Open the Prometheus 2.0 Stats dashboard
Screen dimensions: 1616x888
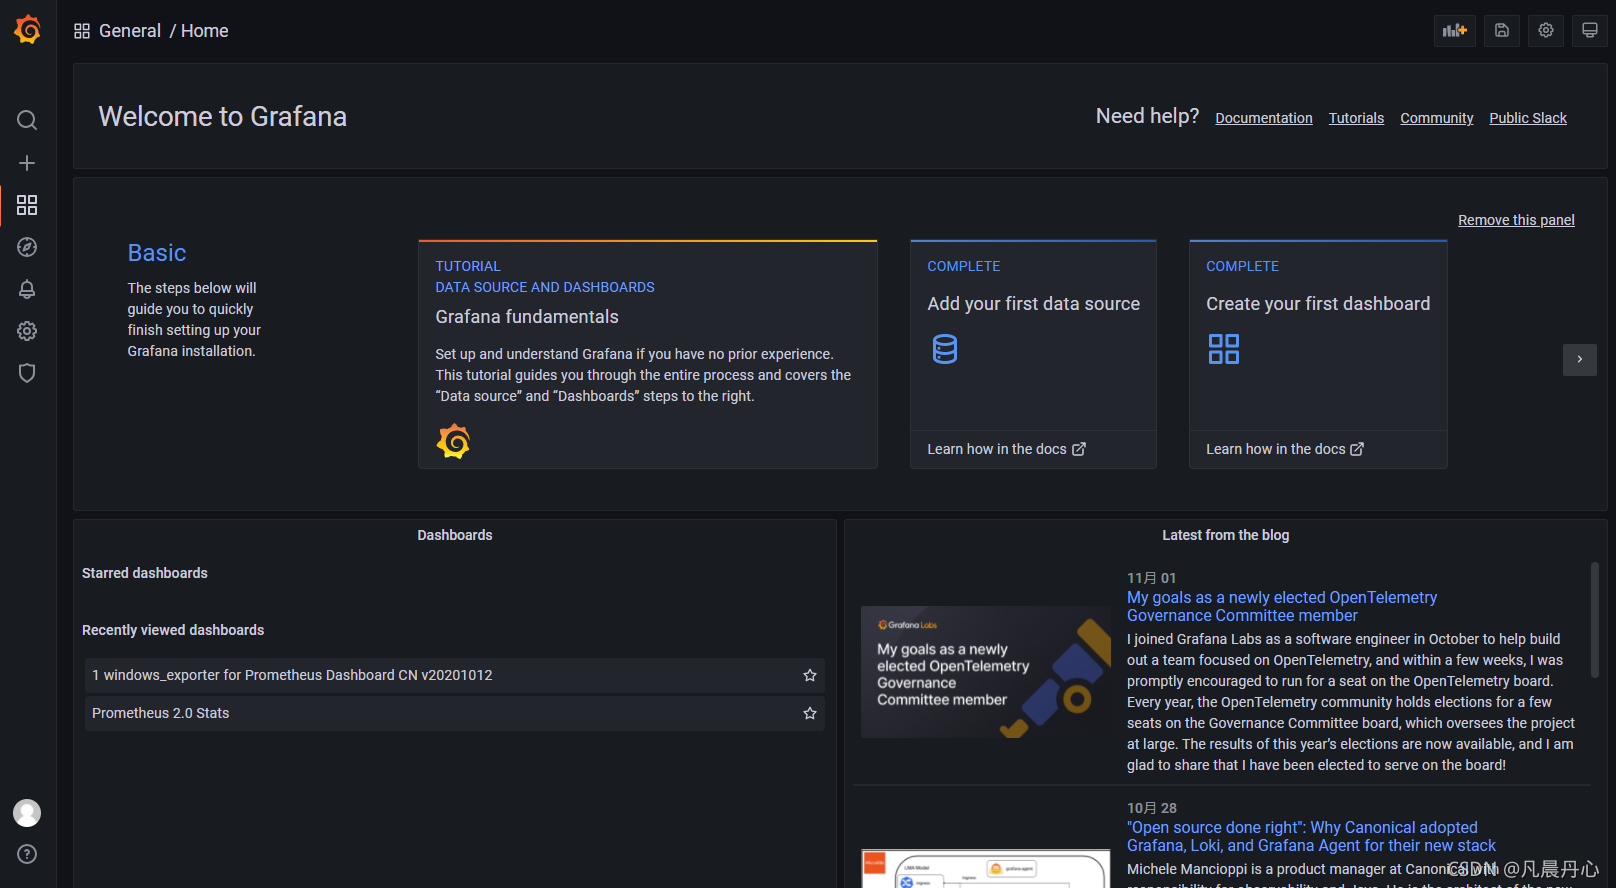coord(455,714)
